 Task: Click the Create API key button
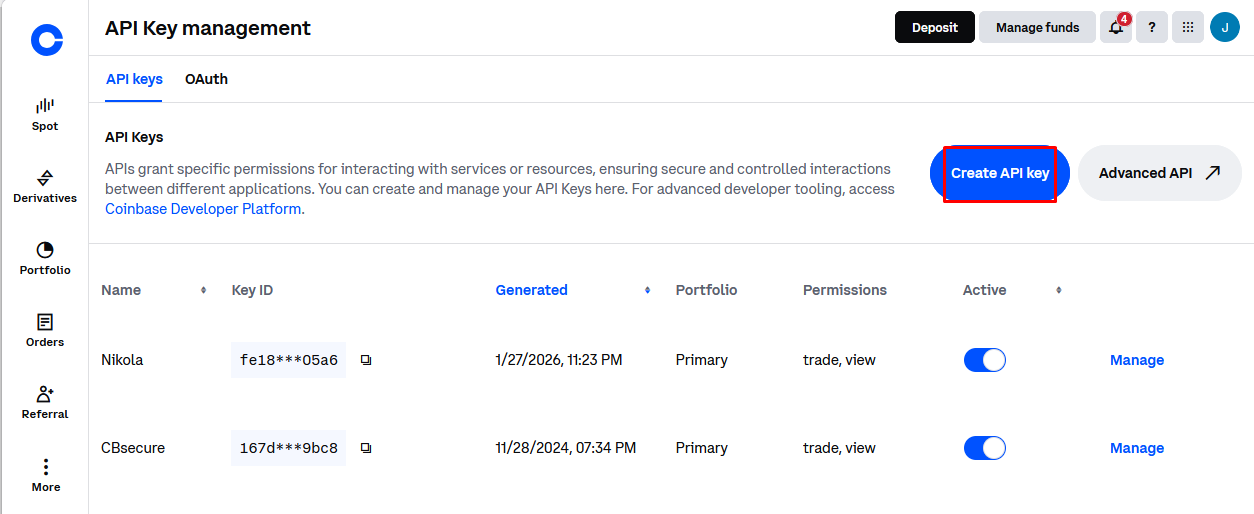coord(1000,173)
